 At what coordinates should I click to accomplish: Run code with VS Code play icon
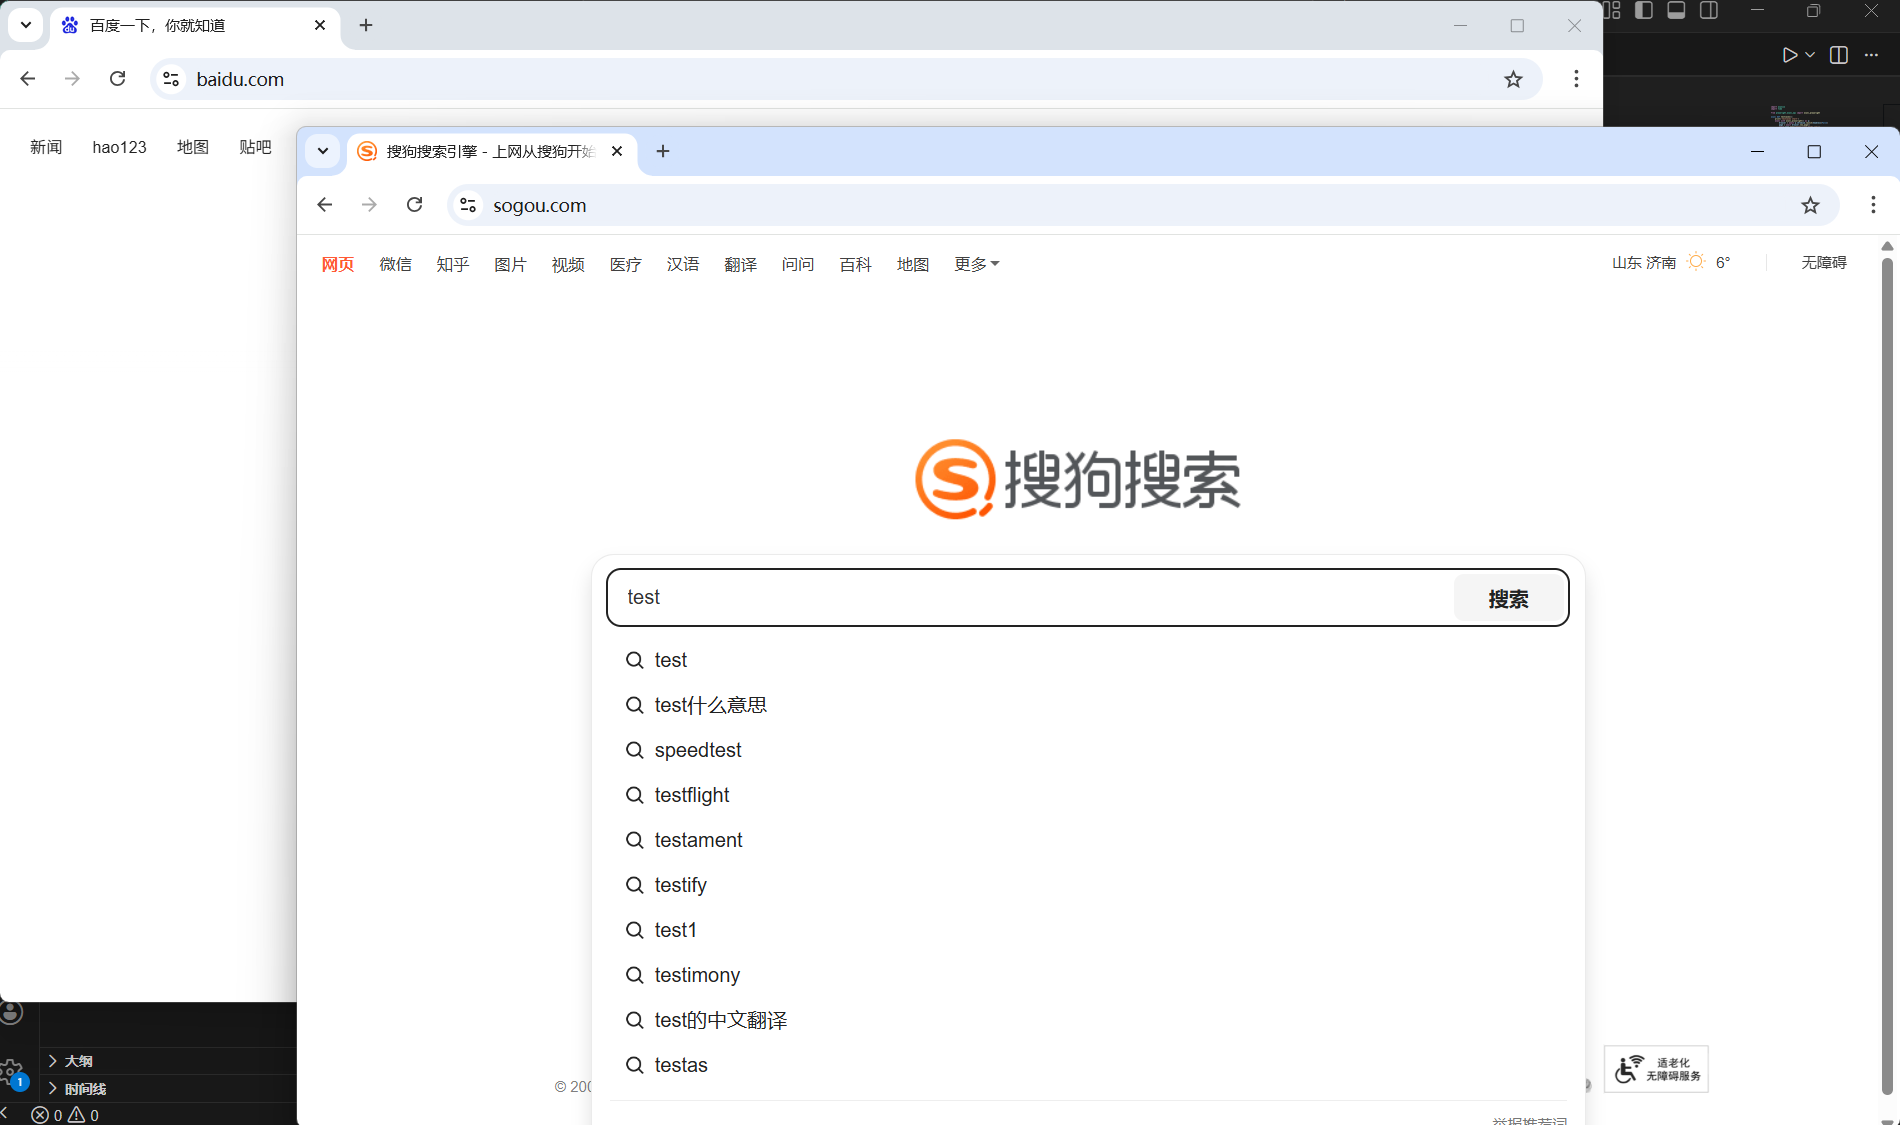[1790, 55]
